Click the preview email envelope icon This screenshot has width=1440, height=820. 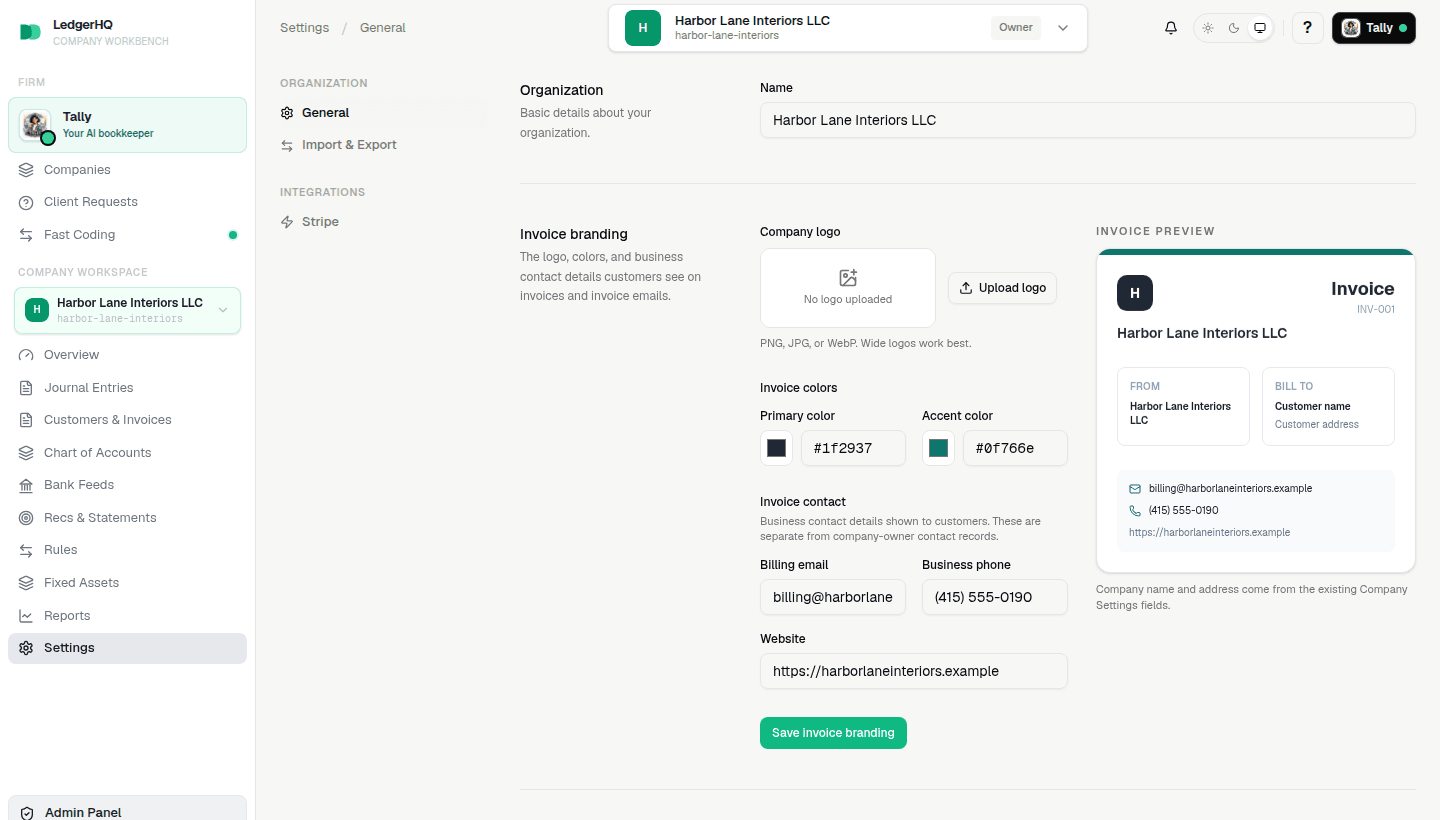1135,489
